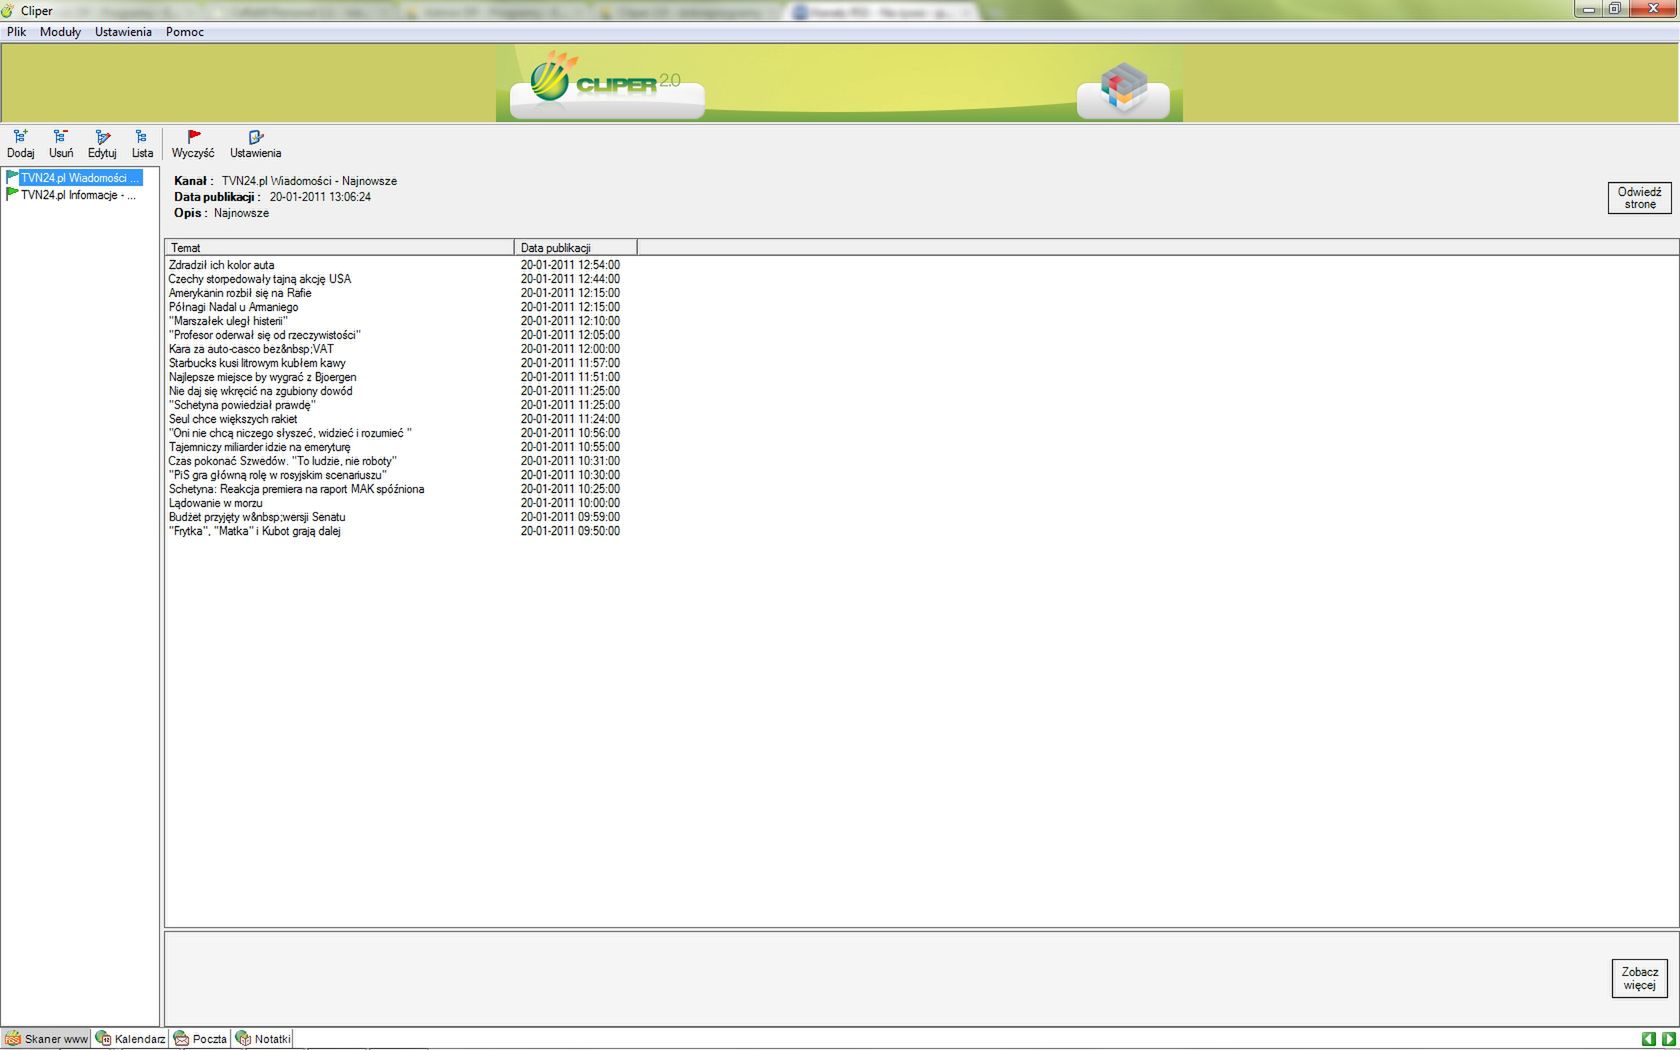Screen dimensions: 1680x1050
Task: Switch to the Skaner www tab
Action: [47, 1039]
